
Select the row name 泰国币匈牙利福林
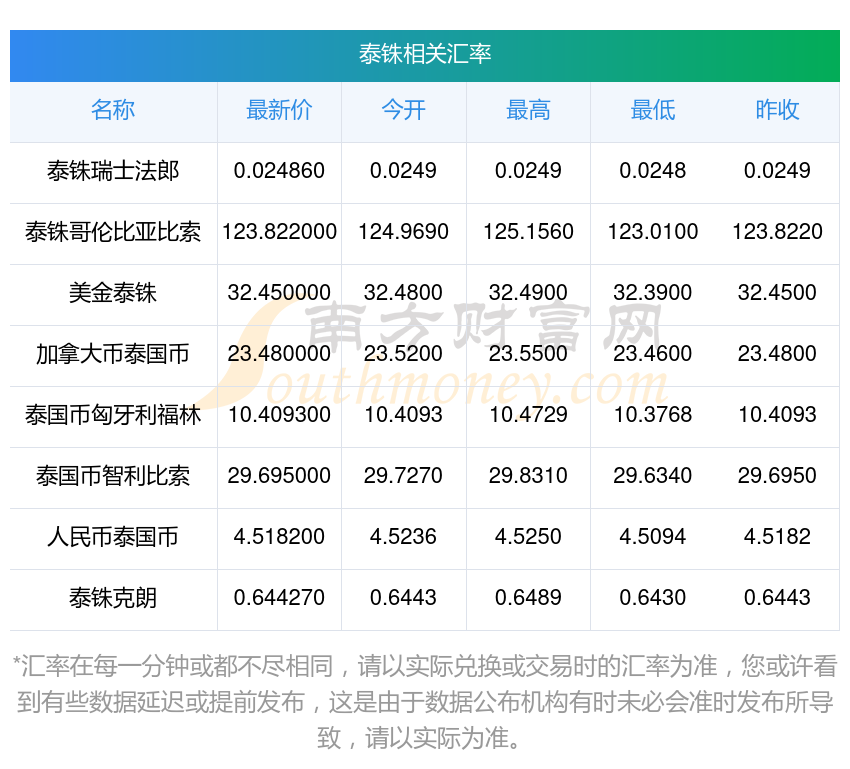pos(113,415)
